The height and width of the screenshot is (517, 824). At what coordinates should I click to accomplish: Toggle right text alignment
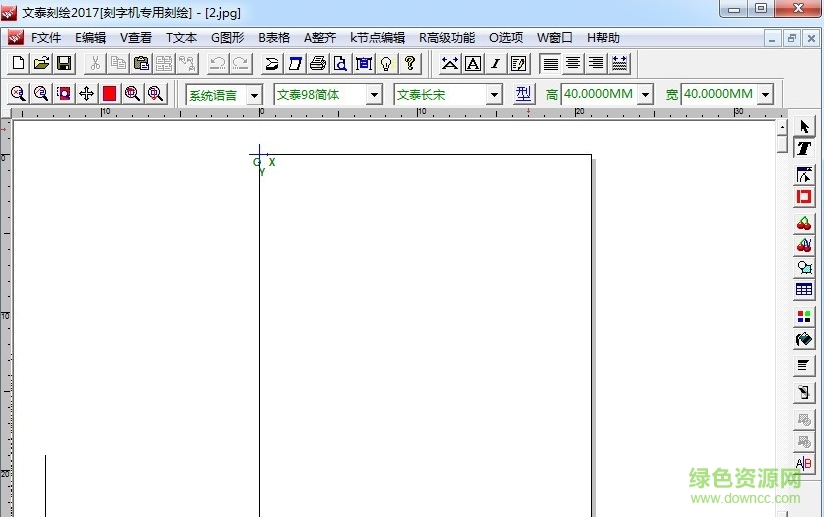coord(596,64)
